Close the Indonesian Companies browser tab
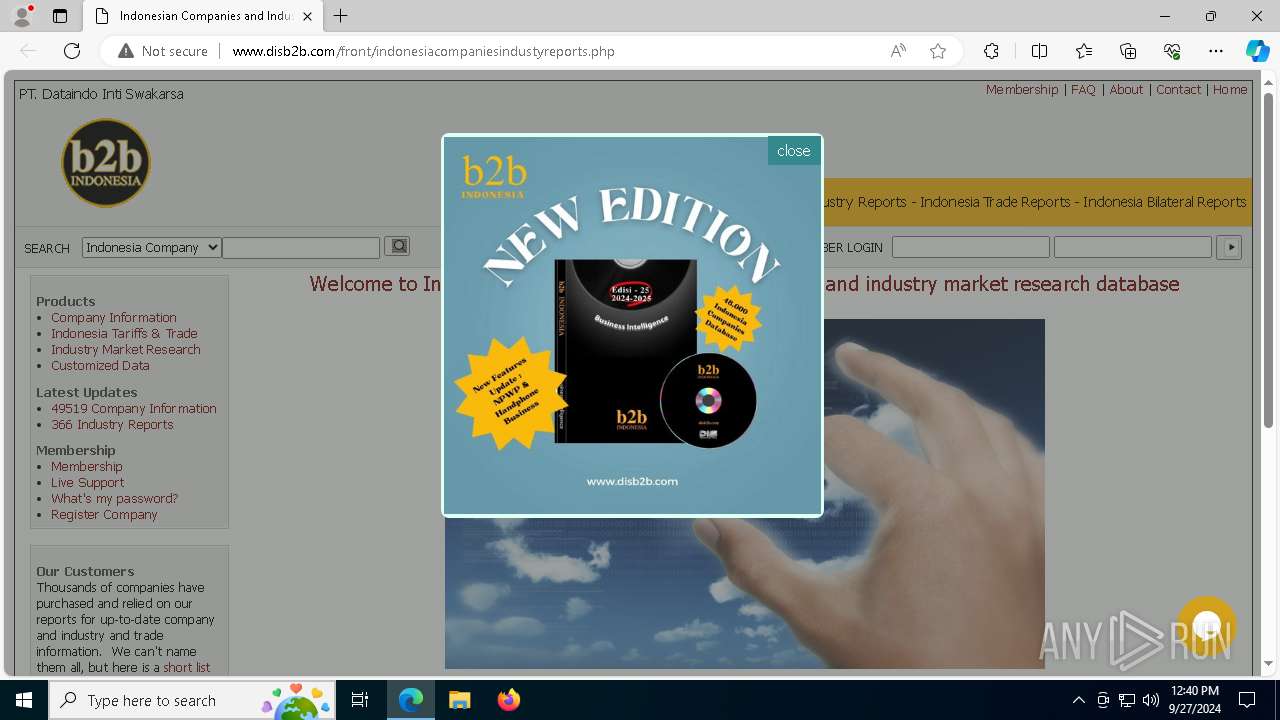Viewport: 1280px width, 720px height. (x=307, y=16)
